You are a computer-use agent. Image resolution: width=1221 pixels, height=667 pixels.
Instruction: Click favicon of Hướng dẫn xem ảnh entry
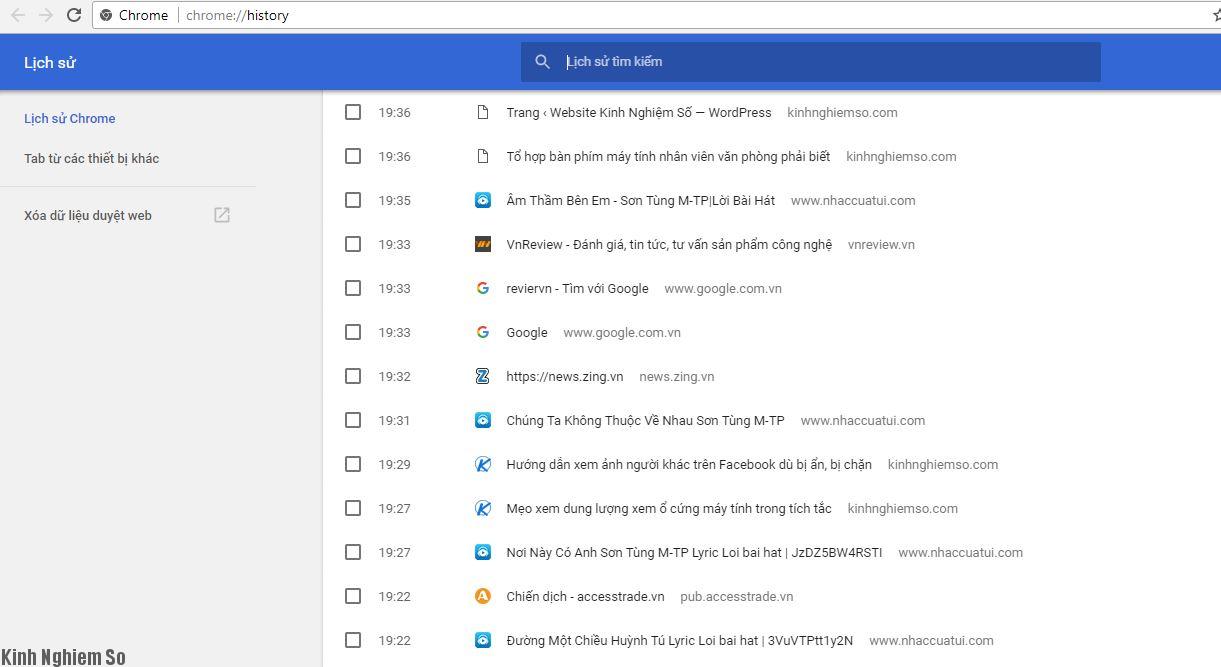483,464
